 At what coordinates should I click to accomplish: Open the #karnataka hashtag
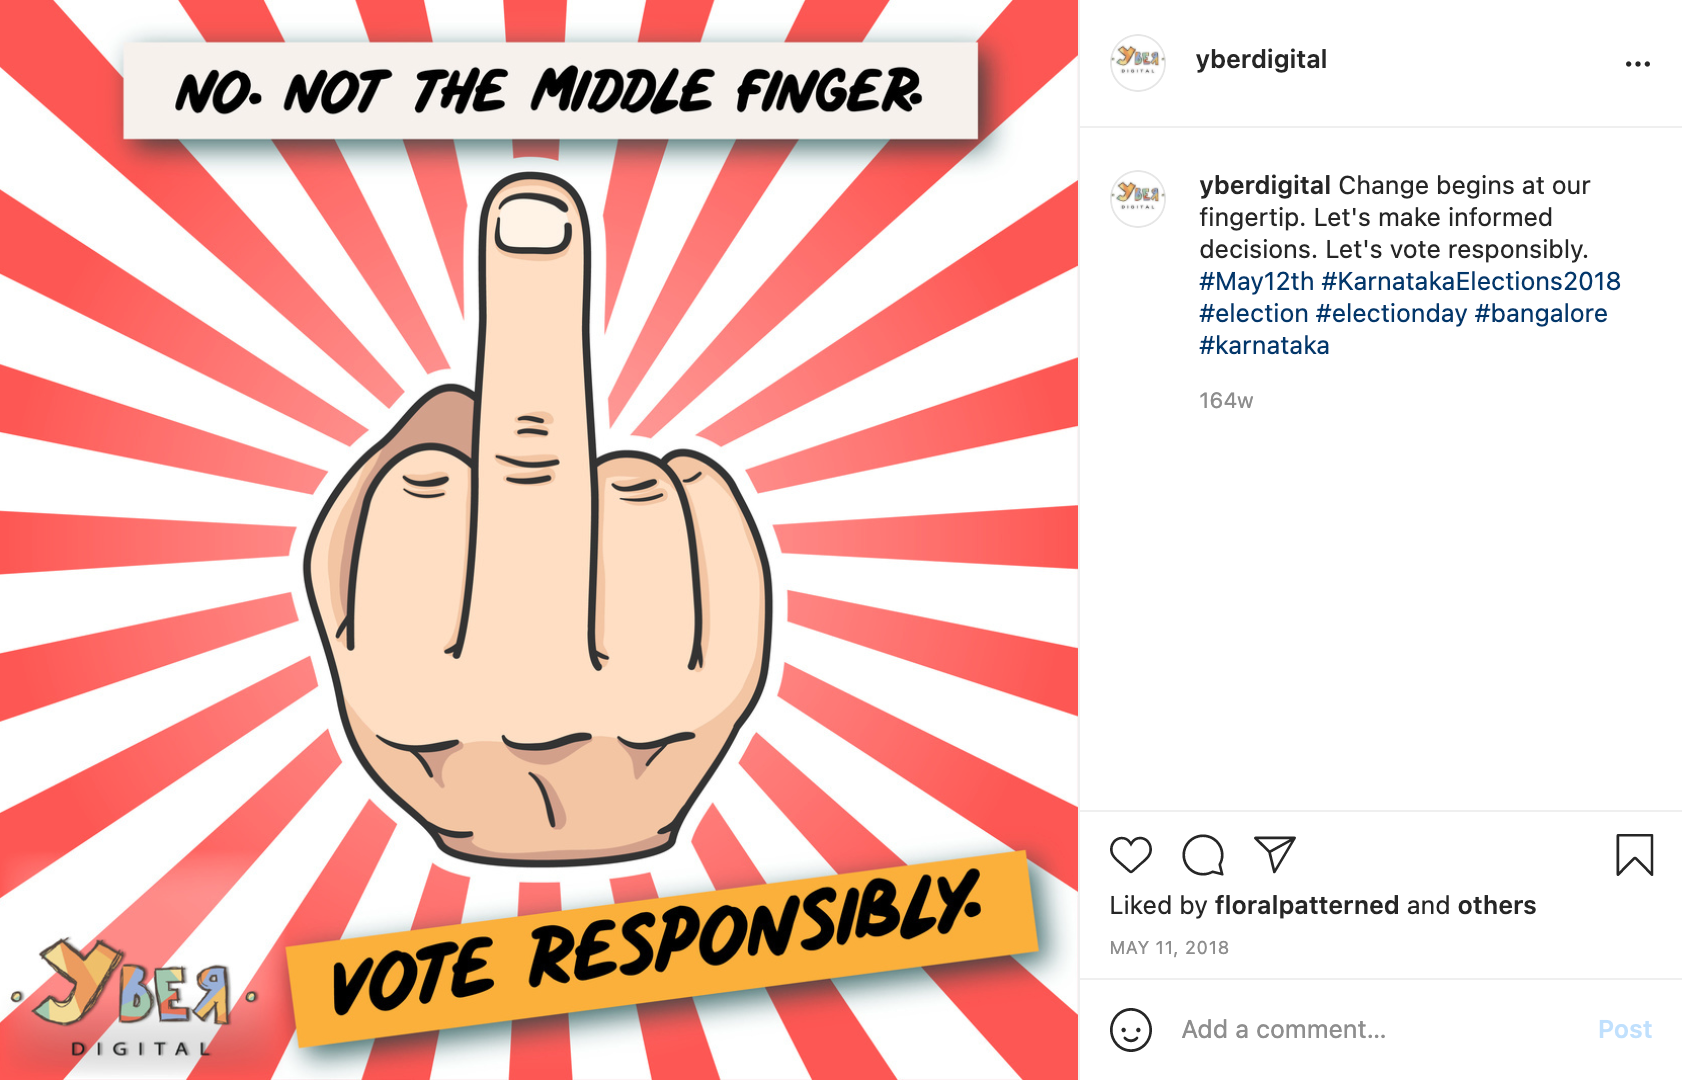[x=1264, y=346]
